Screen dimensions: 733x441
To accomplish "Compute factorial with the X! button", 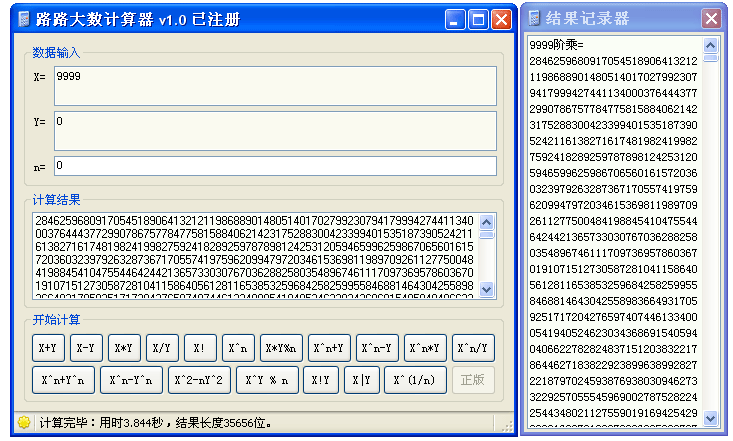I will click(200, 348).
